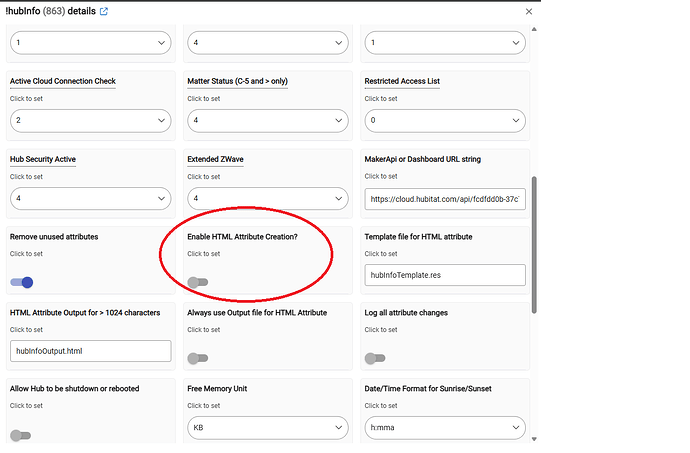Open Hub Security Active dropdown

91,199
